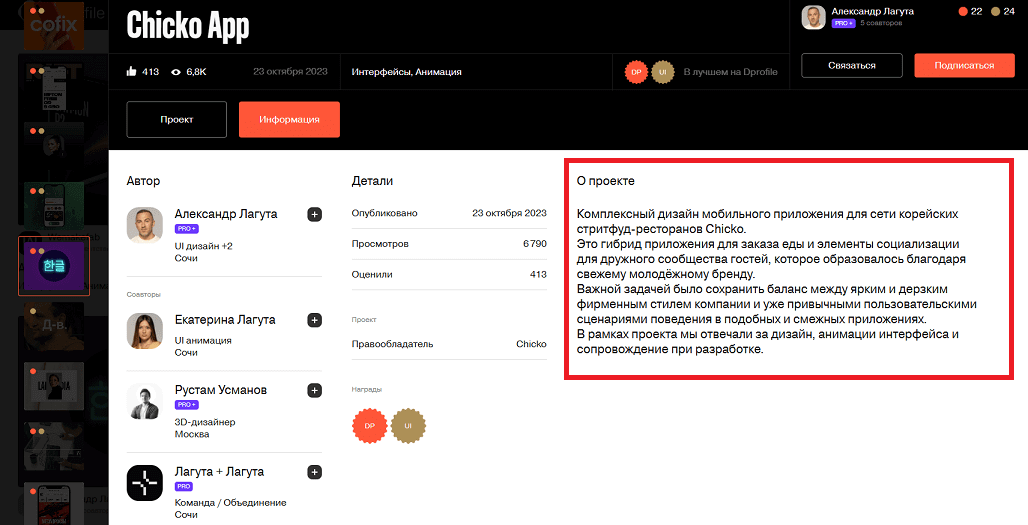Click the PRO+ badge under Рустам Усманов

pos(187,405)
